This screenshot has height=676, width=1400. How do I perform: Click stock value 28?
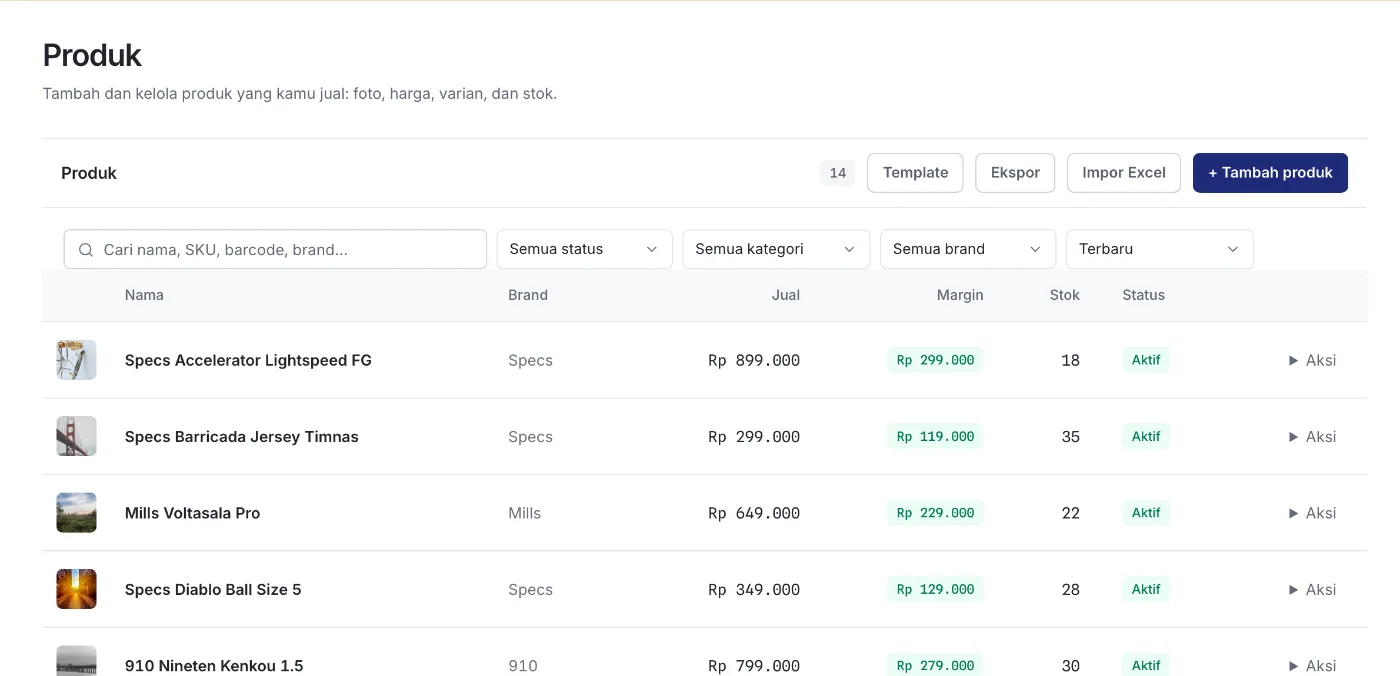(x=1070, y=590)
